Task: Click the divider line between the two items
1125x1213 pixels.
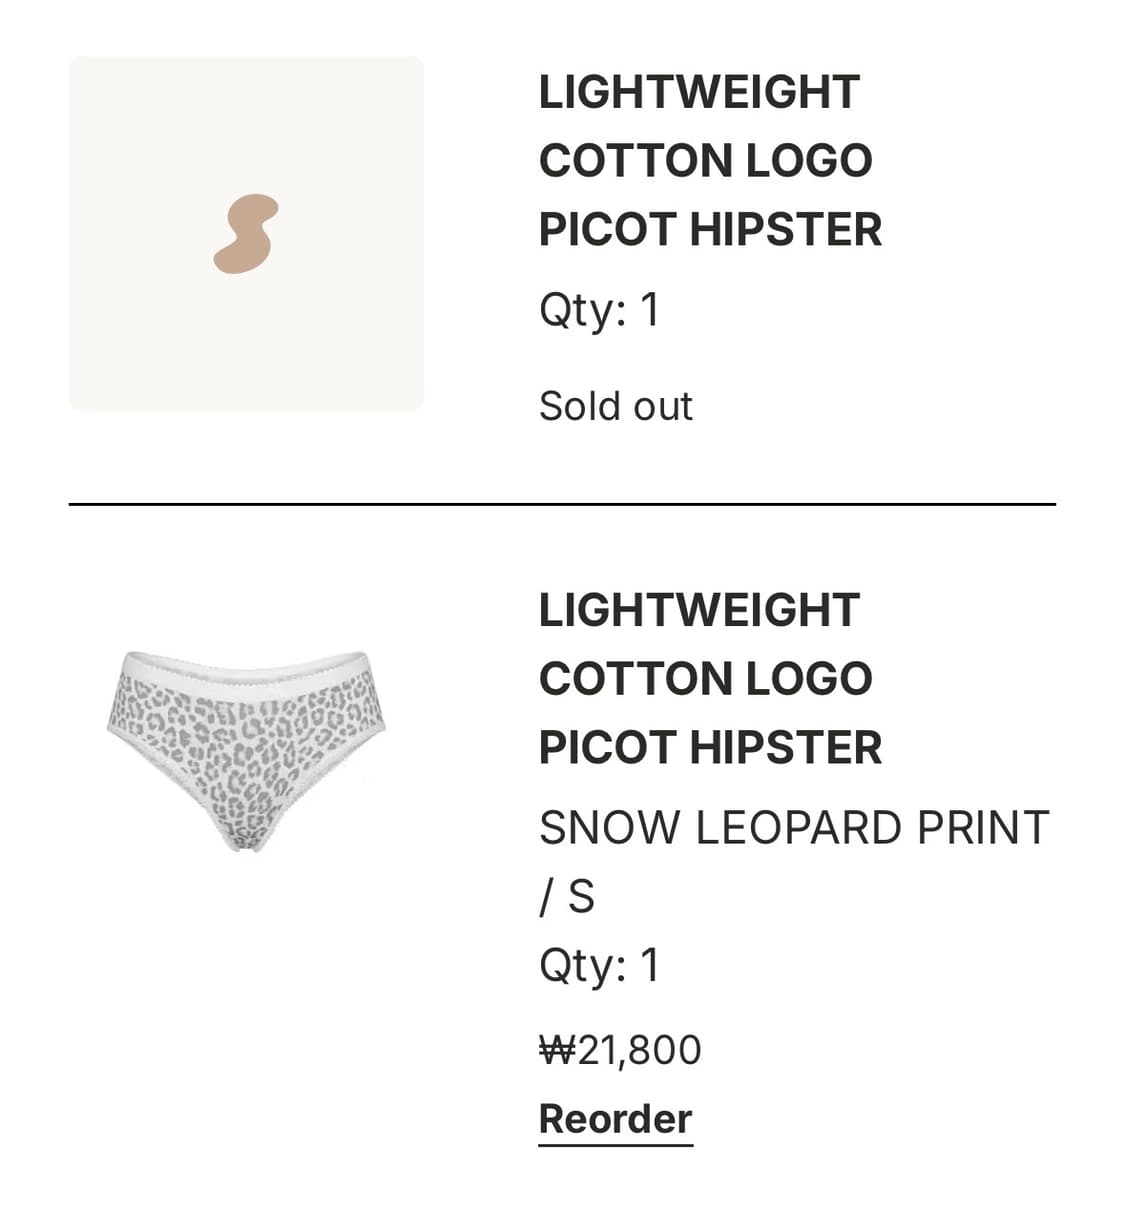Action: [x=561, y=504]
